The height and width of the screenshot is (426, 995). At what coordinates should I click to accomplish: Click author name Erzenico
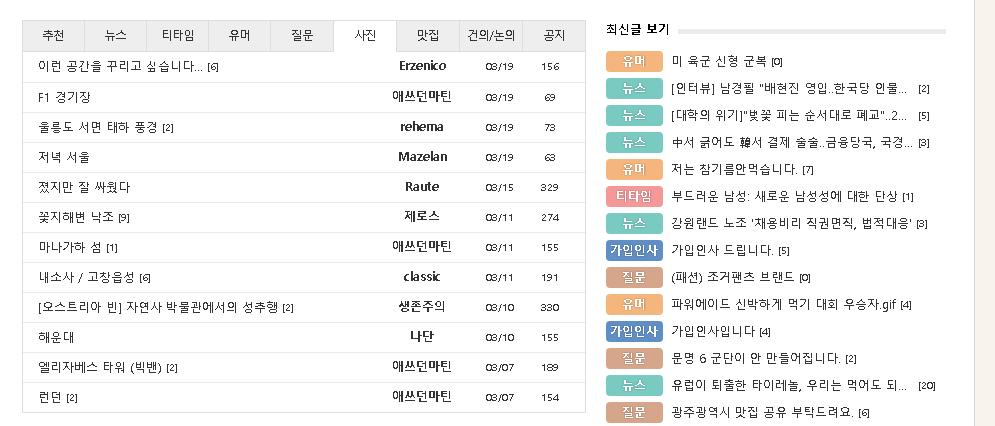tap(422, 67)
